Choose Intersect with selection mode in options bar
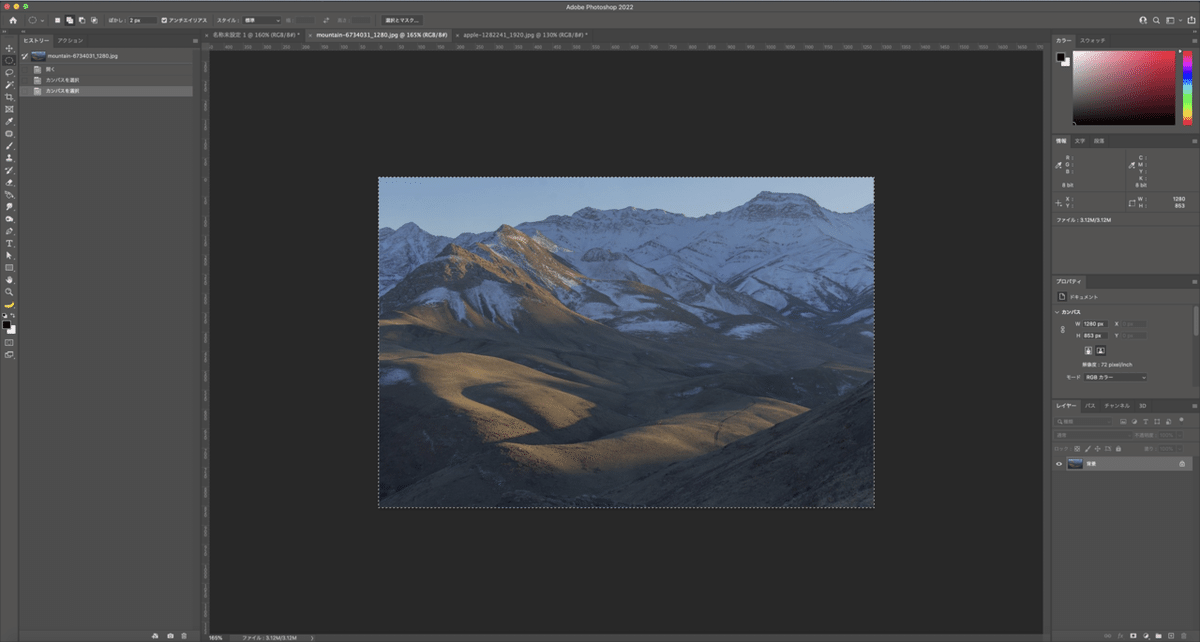Screen dimensions: 1200x642 point(94,20)
